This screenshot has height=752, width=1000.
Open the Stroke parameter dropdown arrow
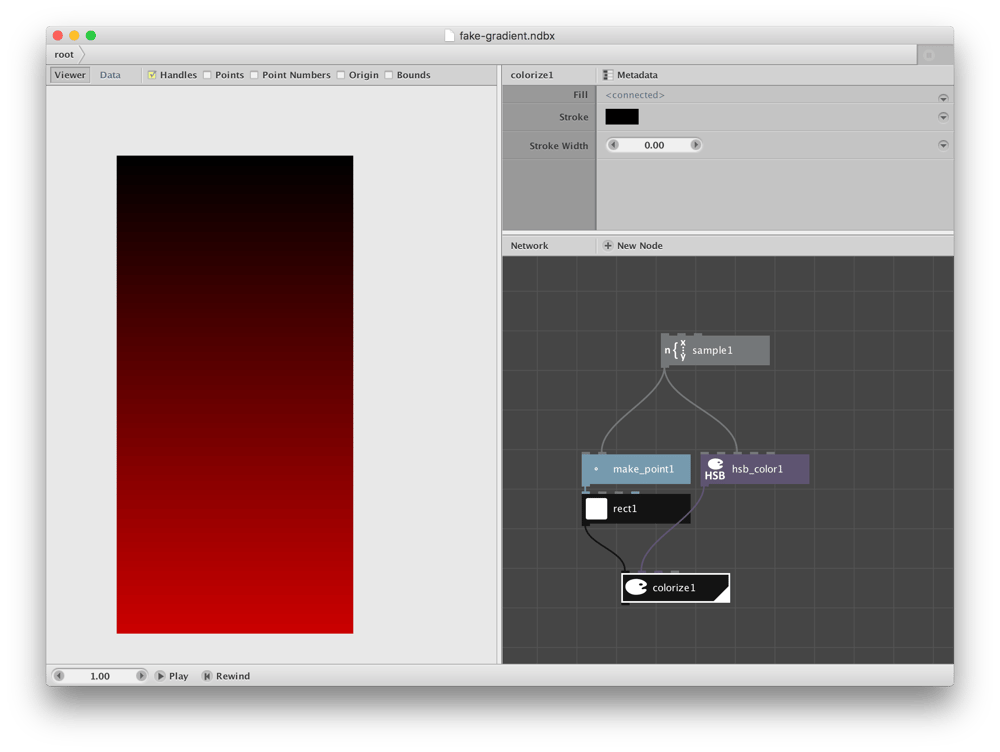pos(943,117)
